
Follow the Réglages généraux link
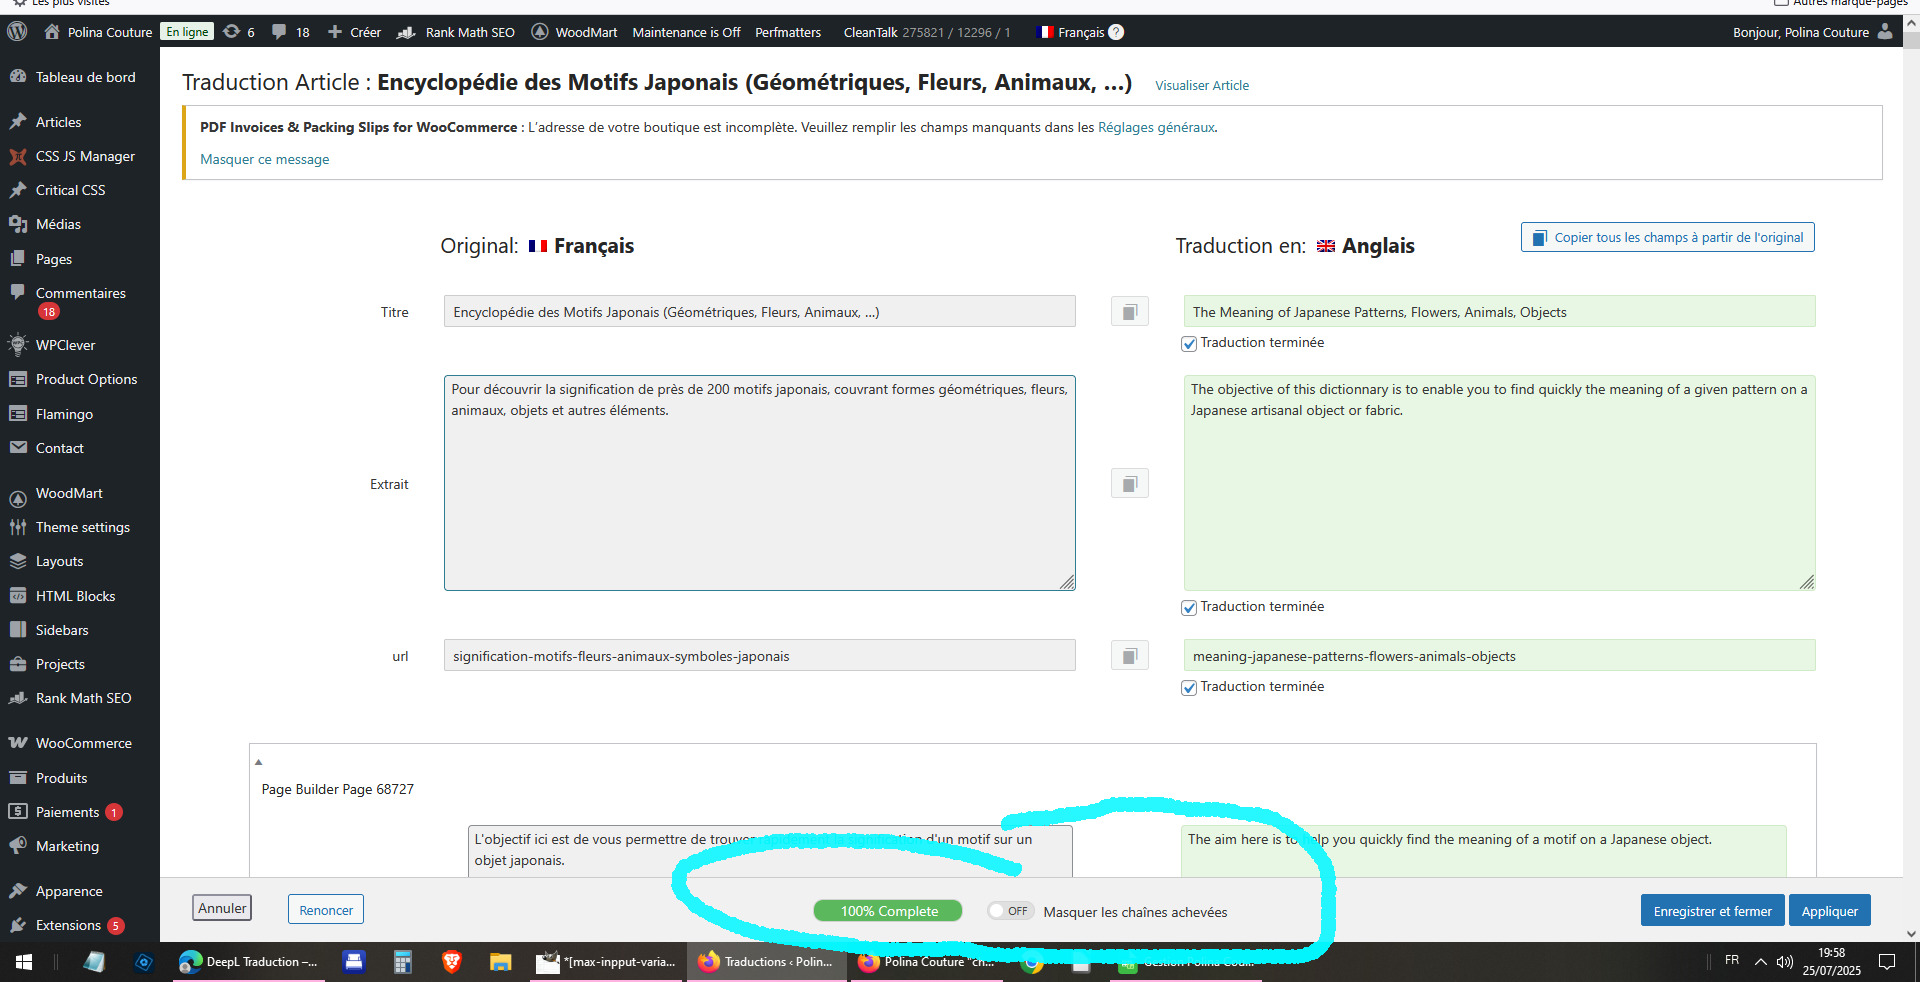1156,127
